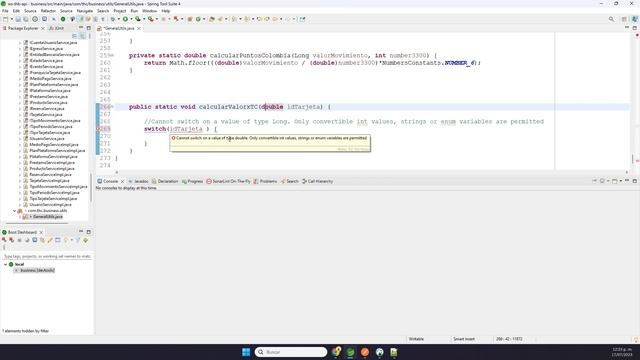Expand IPlataformaService.java tree node
This screenshot has width=640, height=360.
(x=20, y=91)
